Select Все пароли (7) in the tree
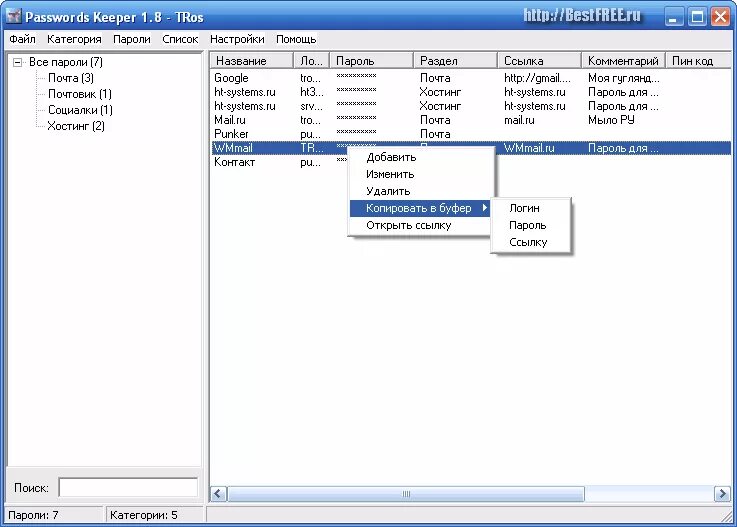 point(66,62)
